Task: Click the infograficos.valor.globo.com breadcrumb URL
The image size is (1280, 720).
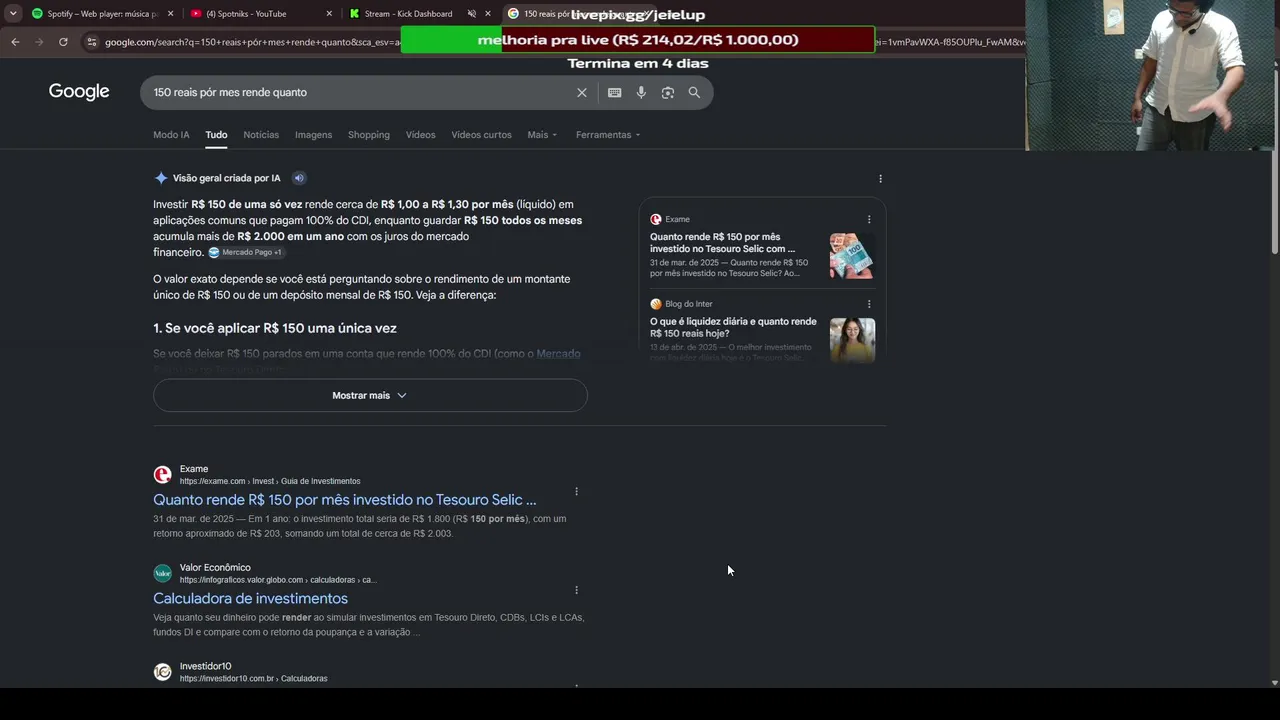Action: point(278,580)
